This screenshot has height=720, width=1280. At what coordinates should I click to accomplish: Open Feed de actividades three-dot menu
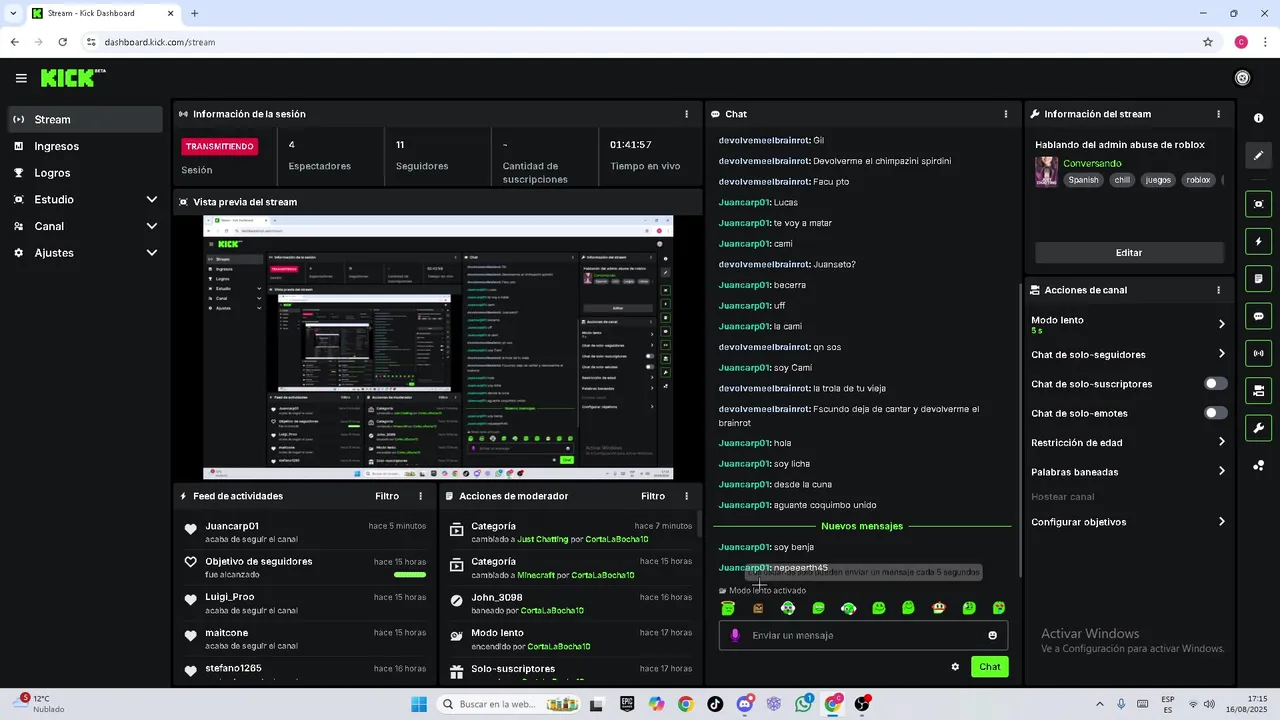tap(420, 496)
